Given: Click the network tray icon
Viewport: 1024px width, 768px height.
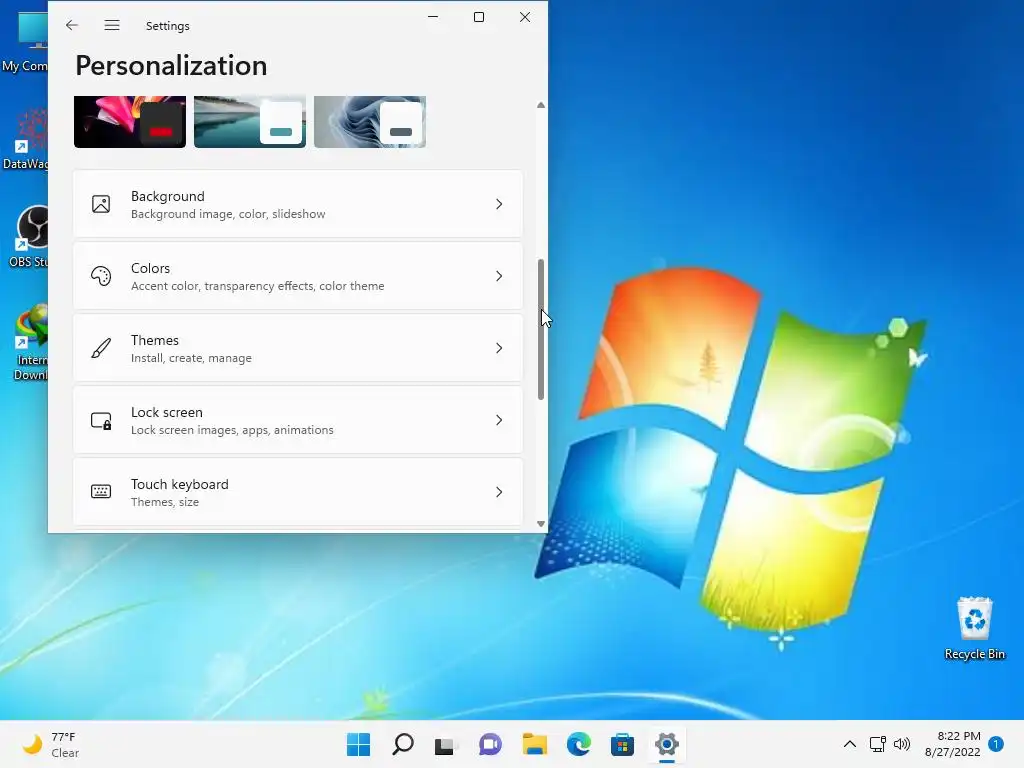Looking at the screenshot, I should [x=878, y=744].
